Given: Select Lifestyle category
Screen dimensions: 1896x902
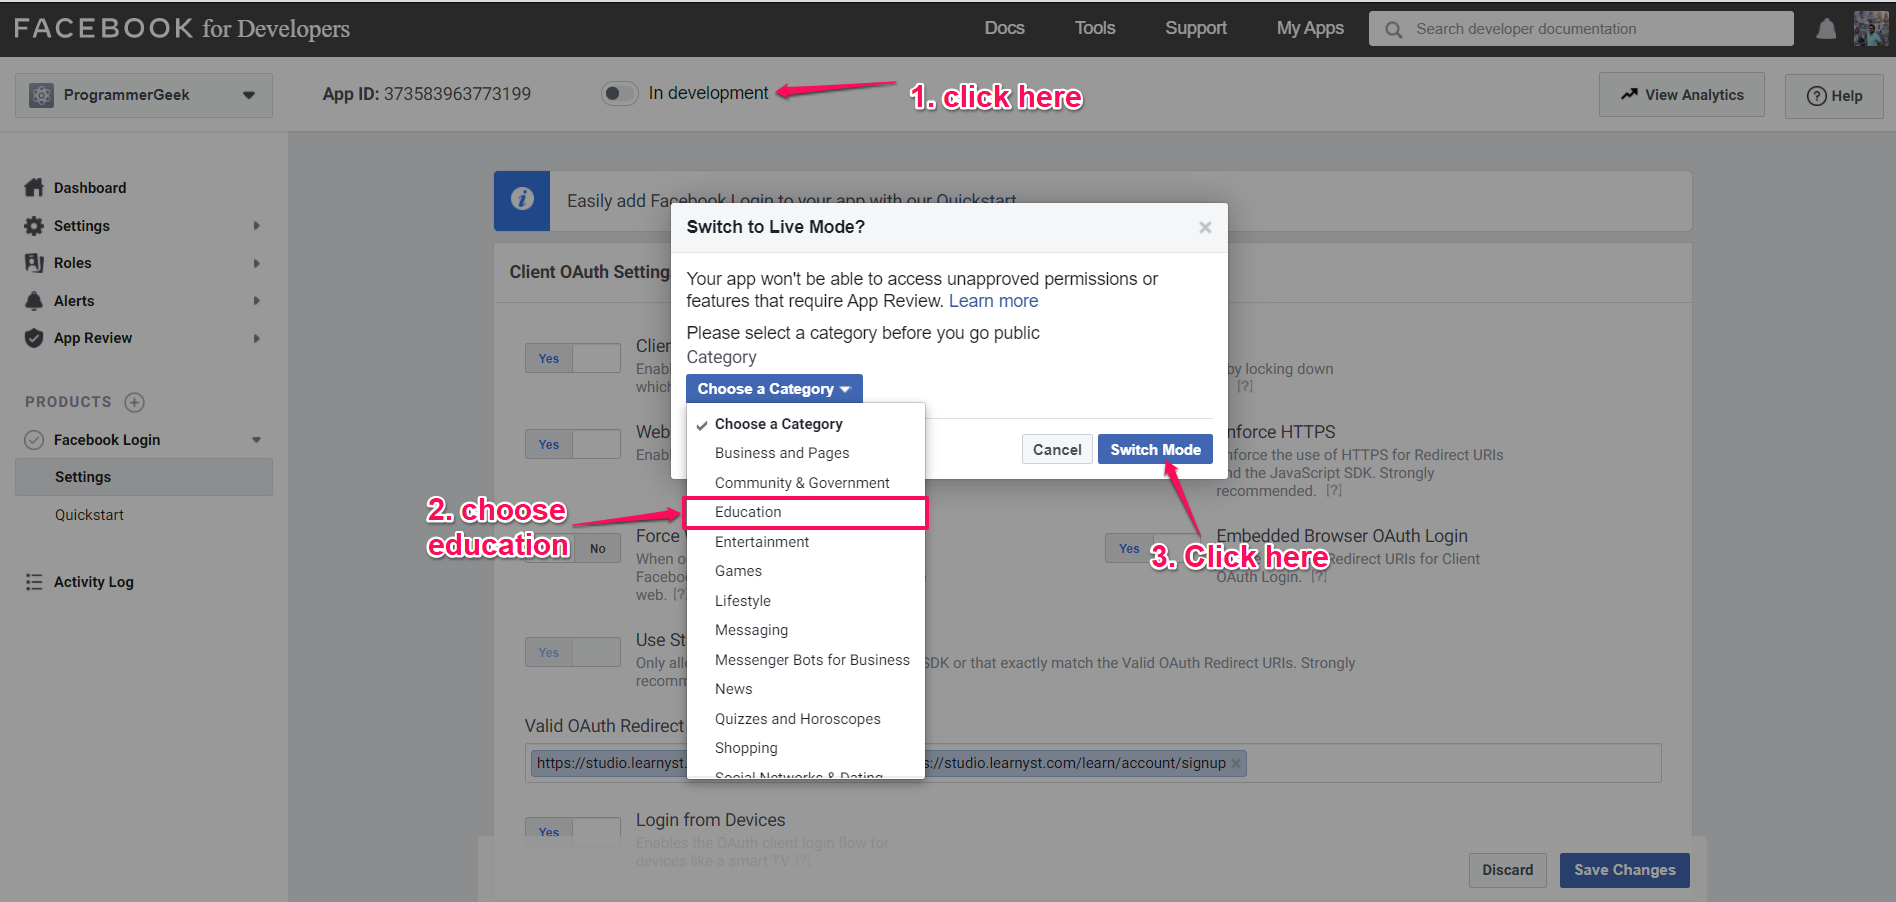Looking at the screenshot, I should 805,601.
